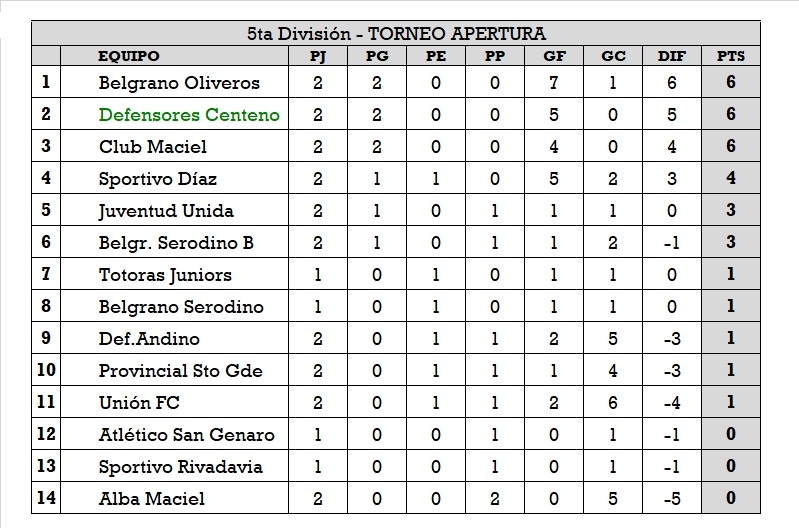Click the Totoras Juniors team name
This screenshot has height=528, width=799.
[x=165, y=275]
